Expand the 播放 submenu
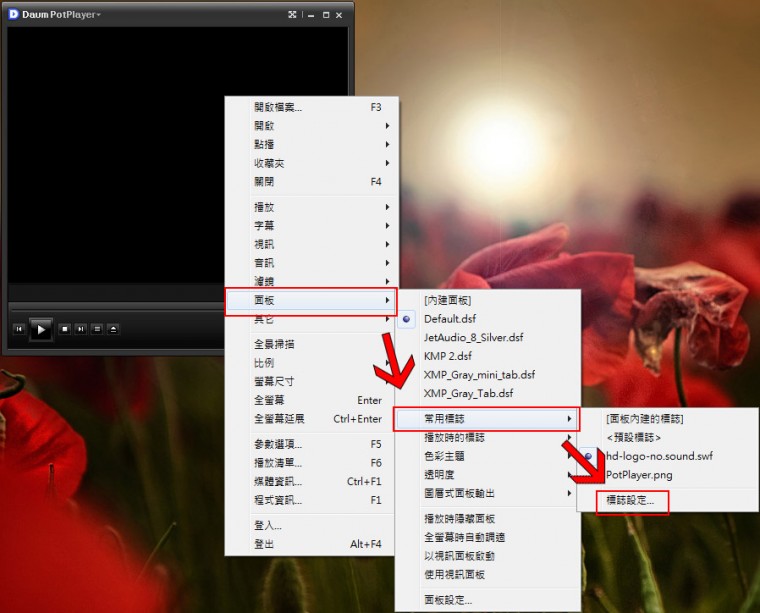 tap(312, 207)
